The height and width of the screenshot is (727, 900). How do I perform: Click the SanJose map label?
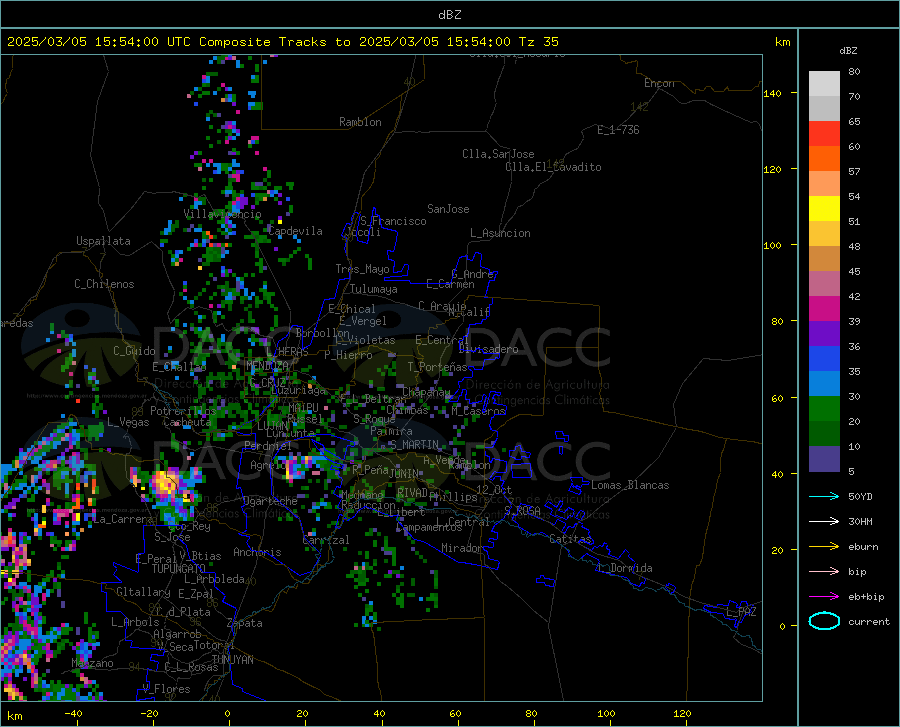pos(448,209)
